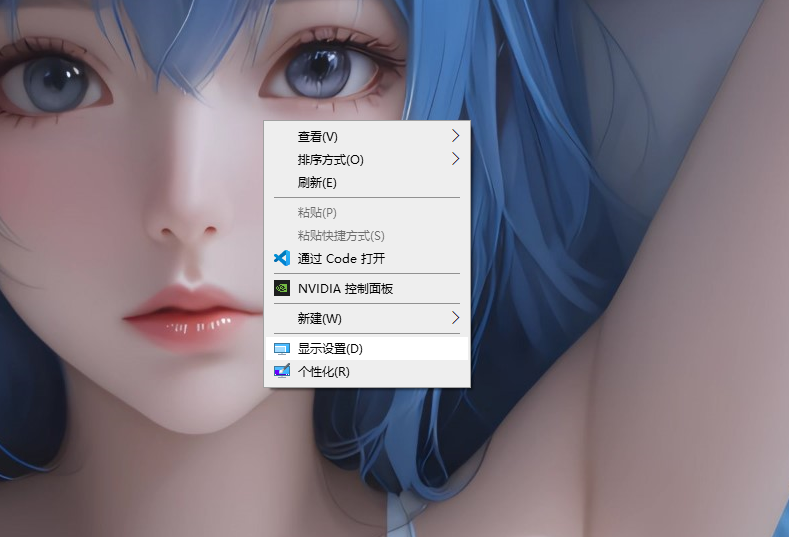Click the green NVIDIA logo icon
789x537 pixels.
[282, 288]
